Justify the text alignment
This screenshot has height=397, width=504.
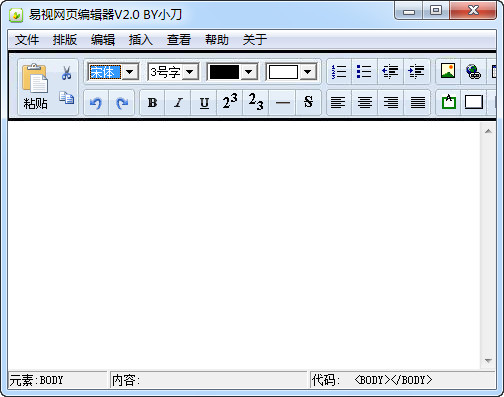pyautogui.click(x=417, y=103)
